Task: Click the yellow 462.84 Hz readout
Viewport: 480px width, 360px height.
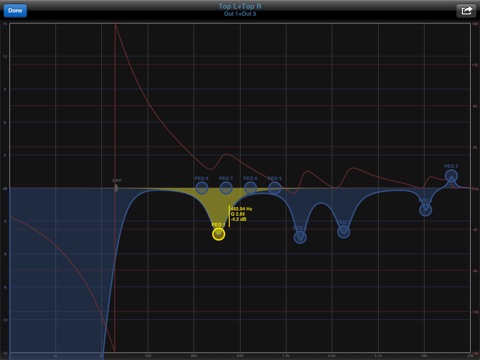Action: pos(241,209)
